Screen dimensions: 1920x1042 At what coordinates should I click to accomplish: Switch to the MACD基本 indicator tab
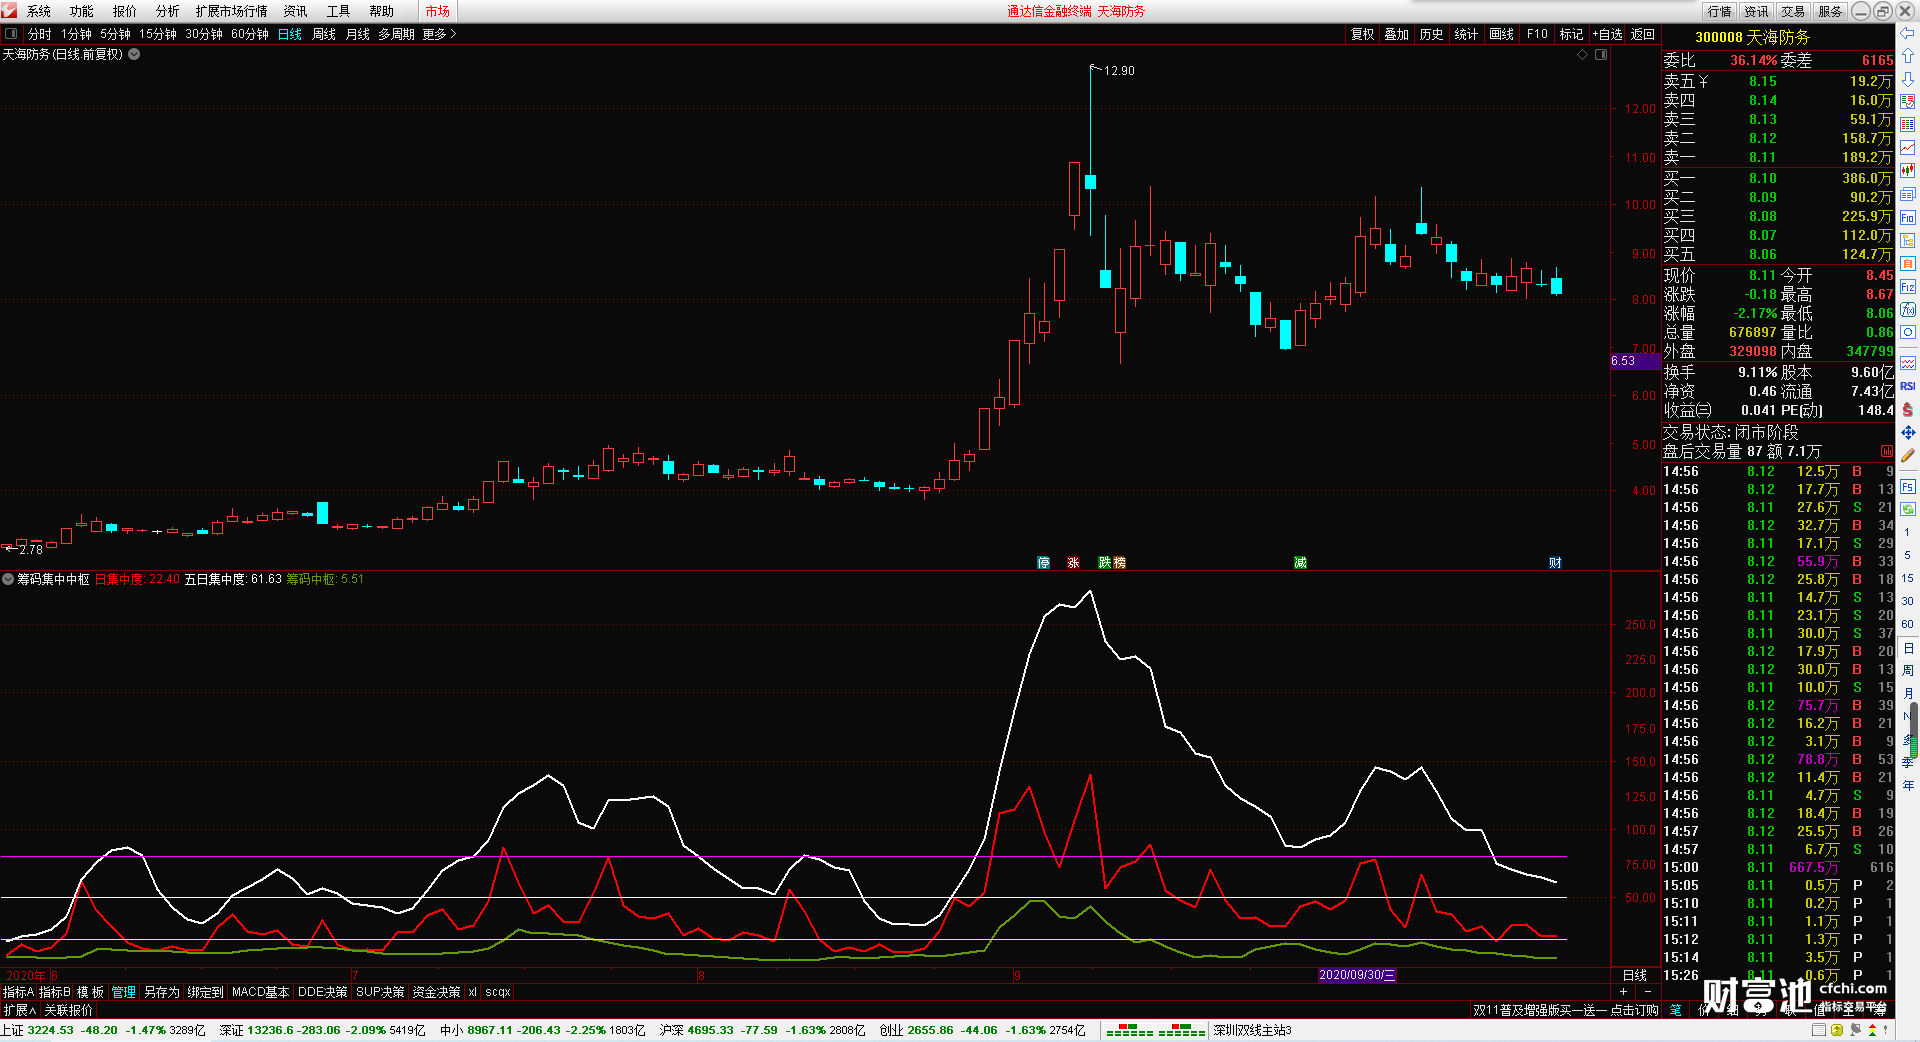pyautogui.click(x=260, y=992)
